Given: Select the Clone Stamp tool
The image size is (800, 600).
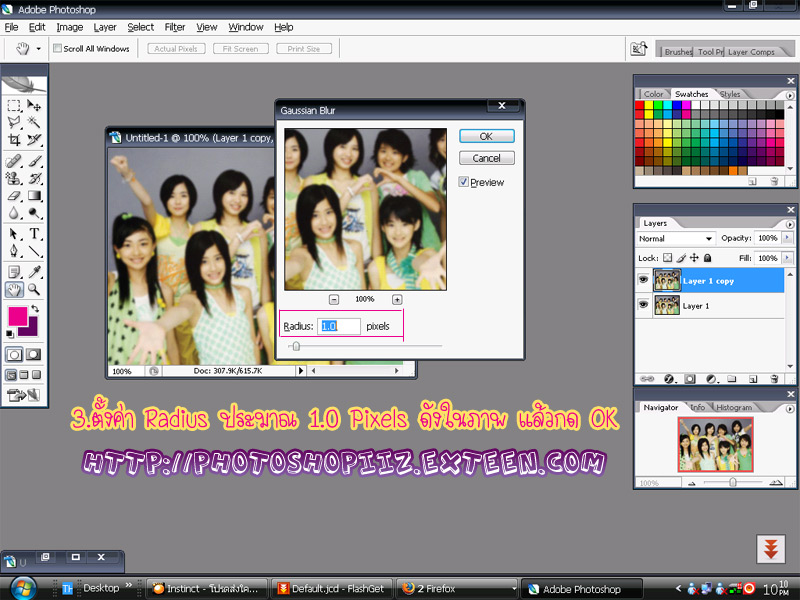Looking at the screenshot, I should point(14,179).
